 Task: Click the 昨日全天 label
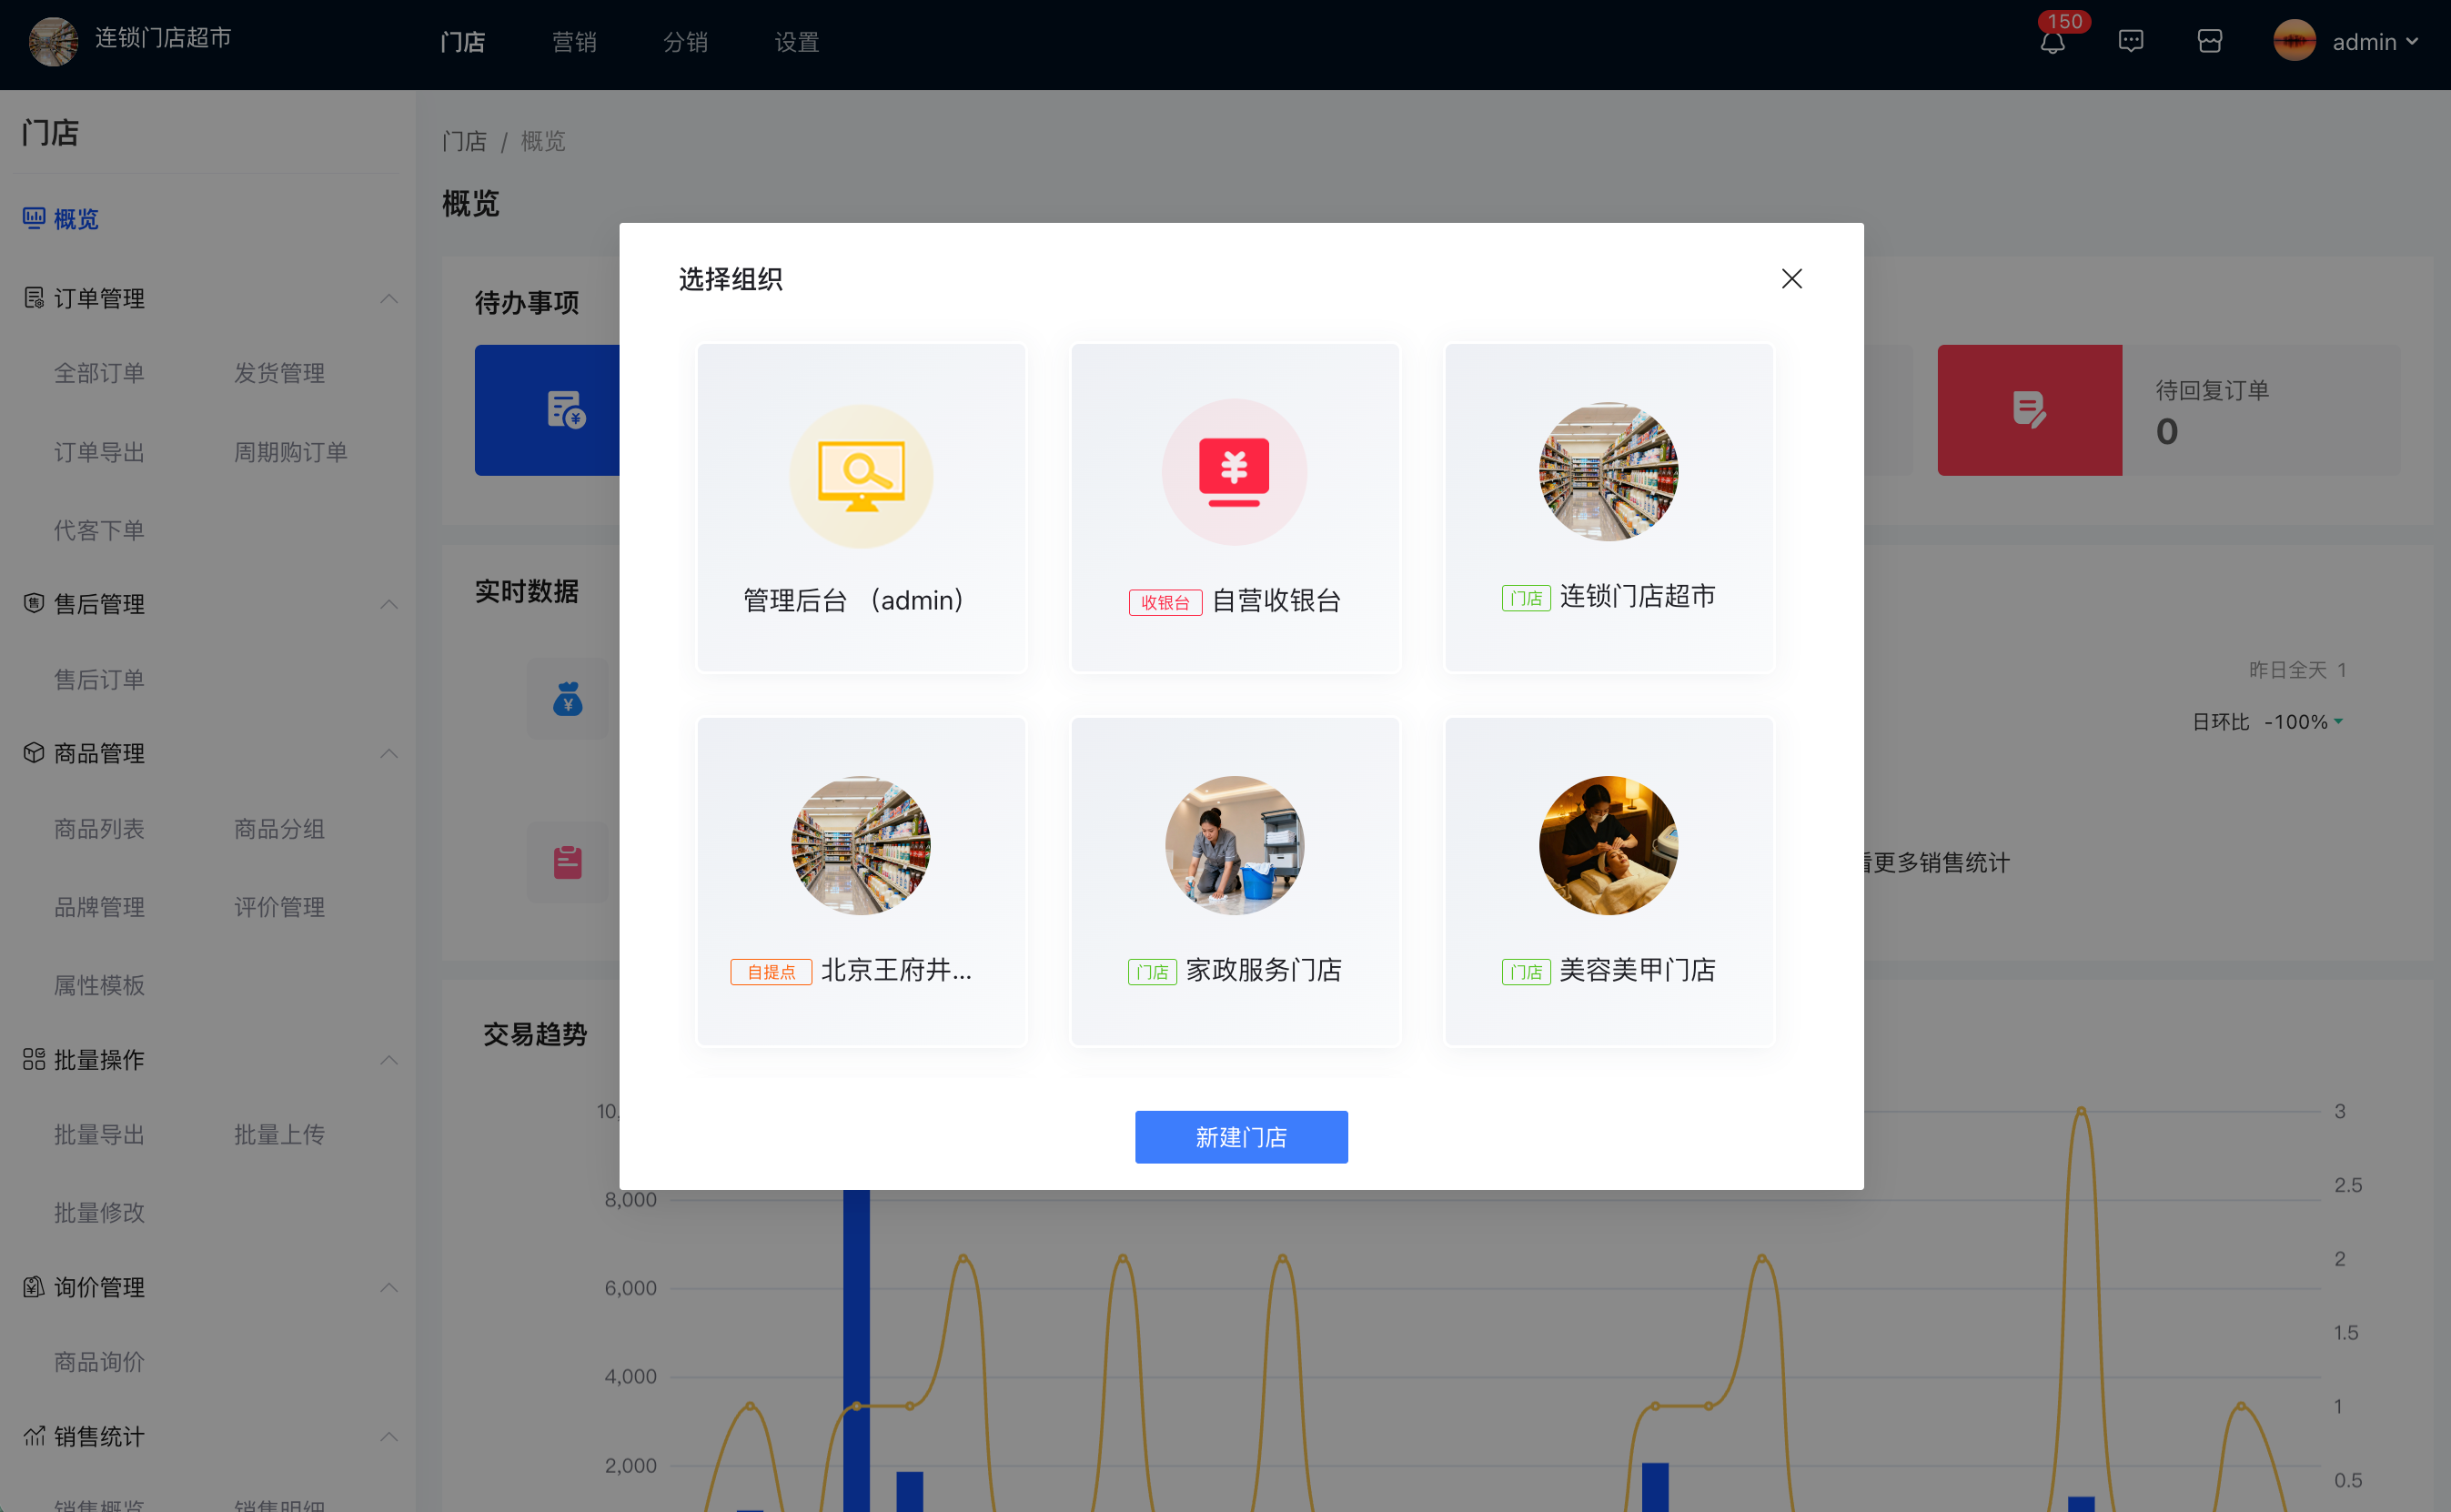click(2288, 670)
